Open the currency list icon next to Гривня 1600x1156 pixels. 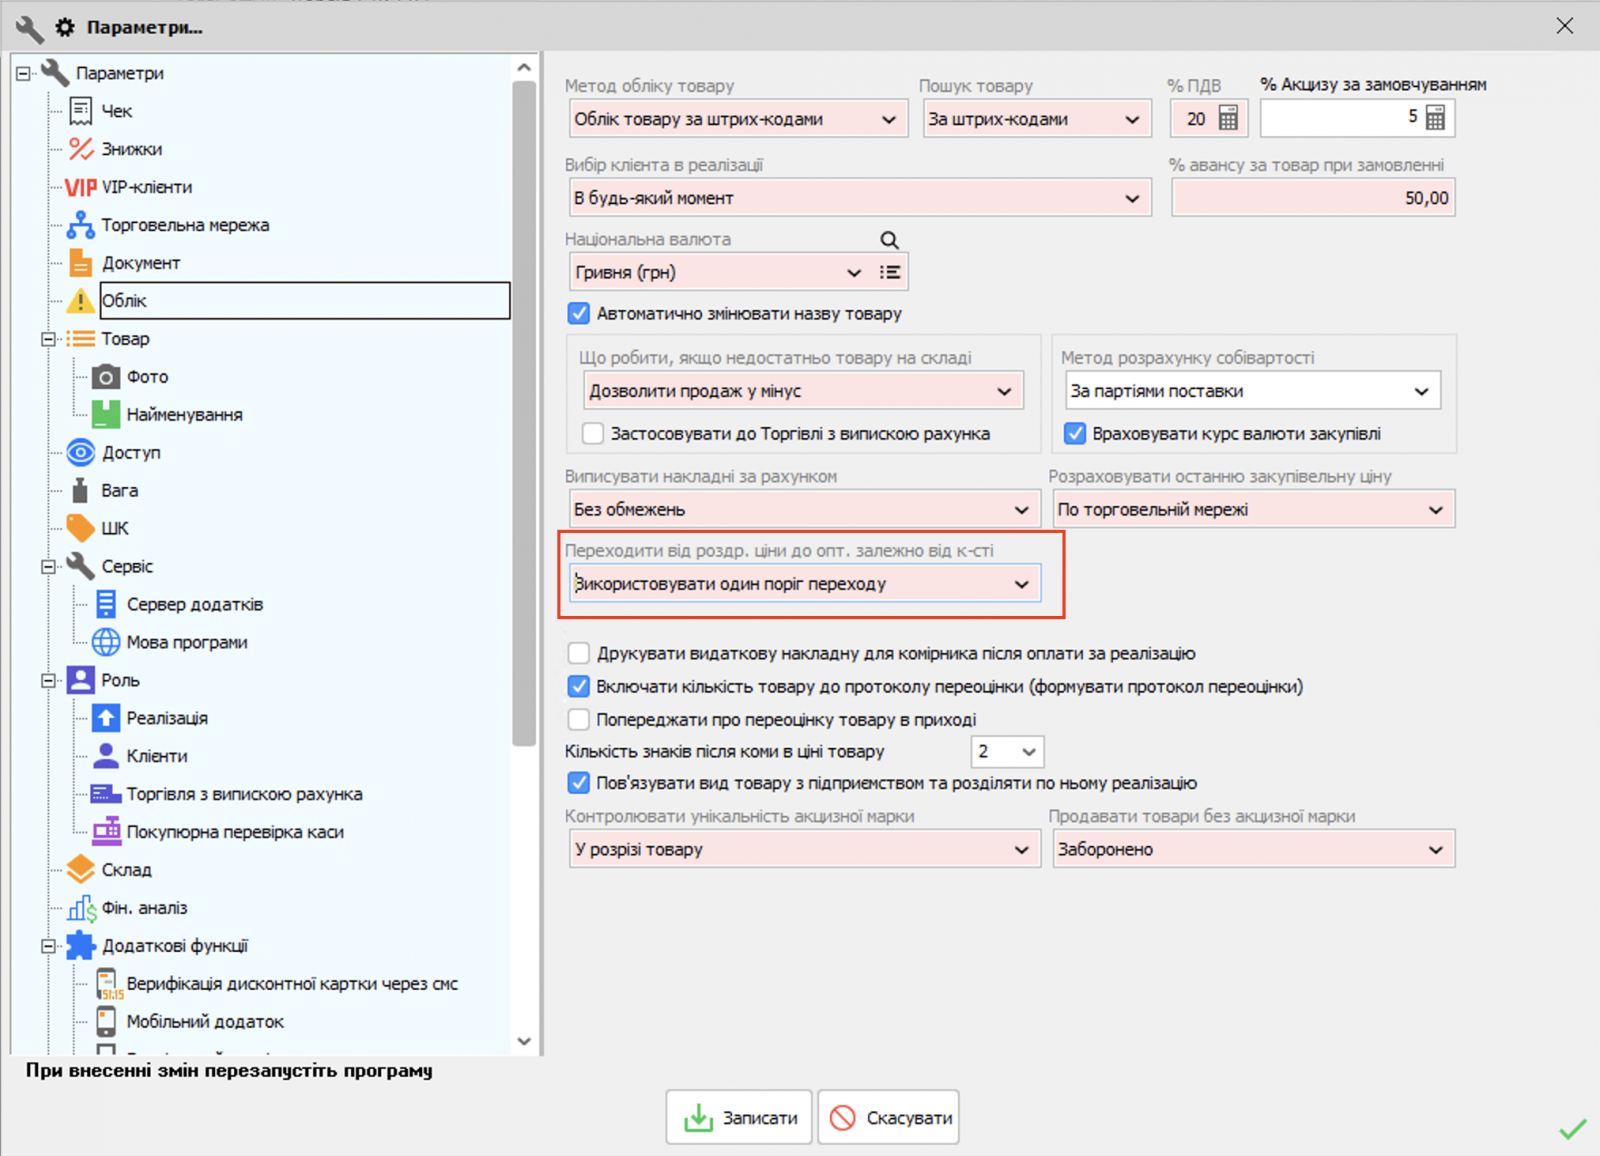pos(890,273)
